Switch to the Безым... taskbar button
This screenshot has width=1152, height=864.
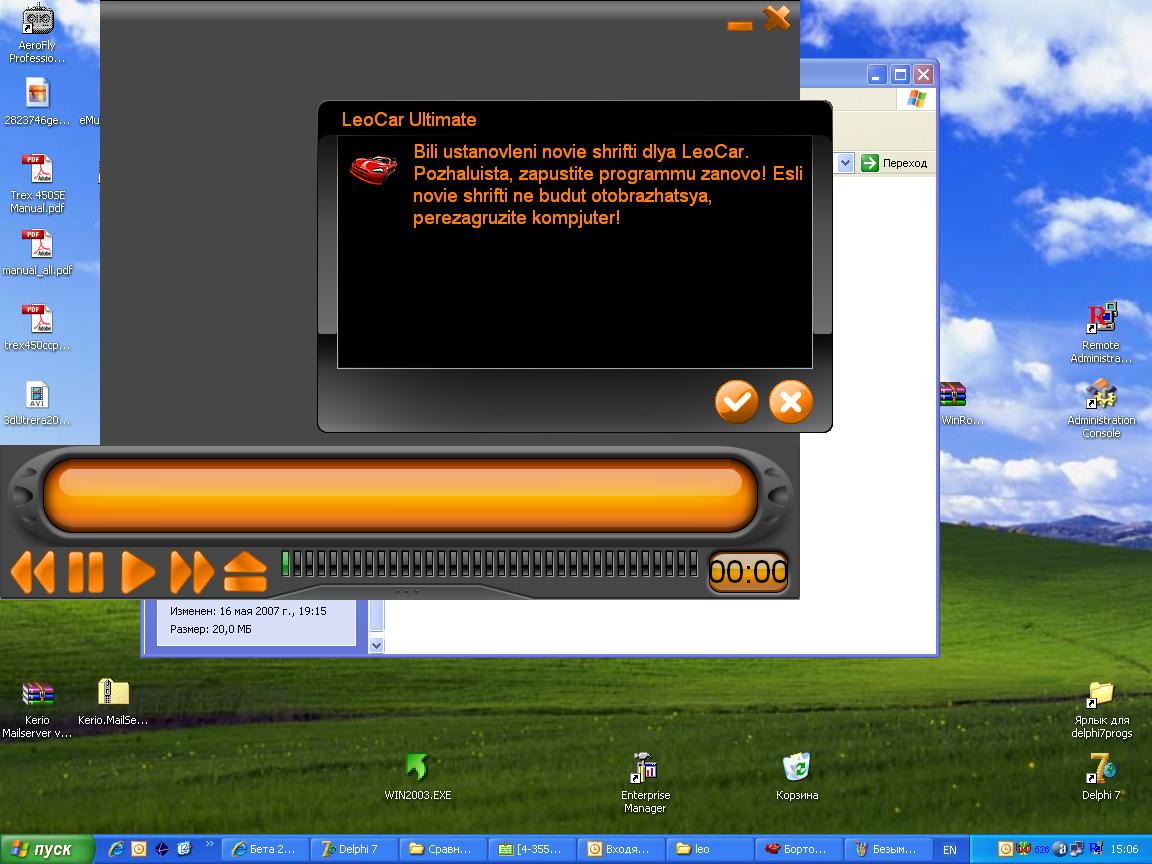(889, 849)
